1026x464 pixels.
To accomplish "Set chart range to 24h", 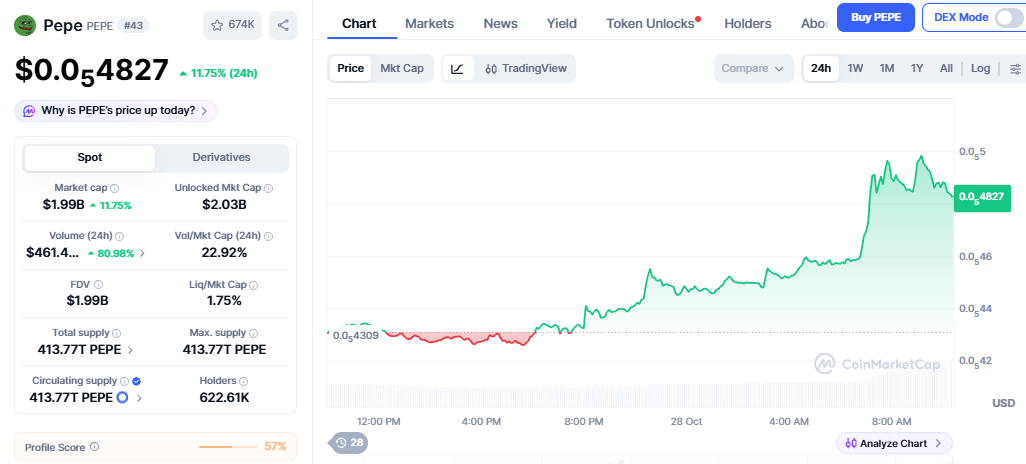I will click(821, 68).
